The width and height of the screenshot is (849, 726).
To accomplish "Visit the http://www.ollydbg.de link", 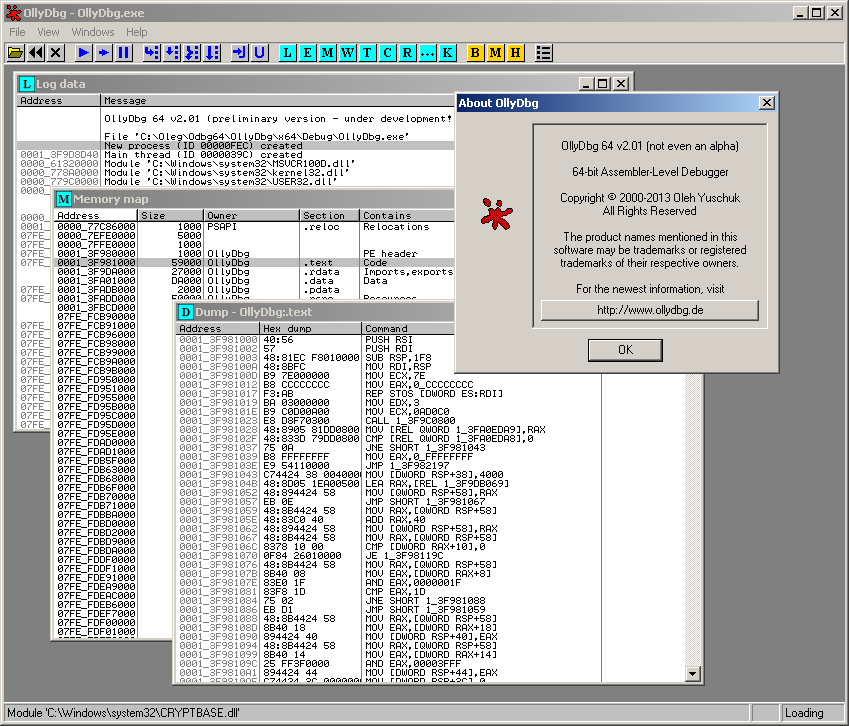I will coord(650,310).
